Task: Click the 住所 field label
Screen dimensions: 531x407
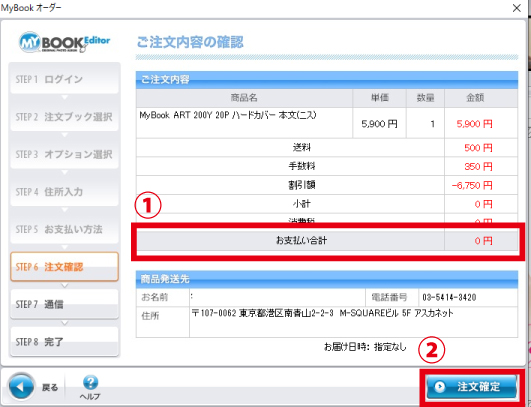Action: pyautogui.click(x=150, y=316)
